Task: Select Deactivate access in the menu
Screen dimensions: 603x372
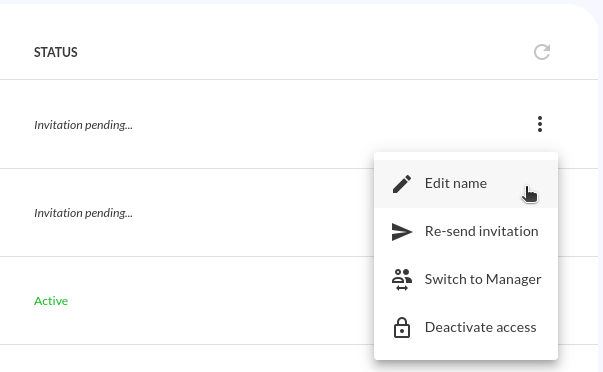Action: pos(466,327)
